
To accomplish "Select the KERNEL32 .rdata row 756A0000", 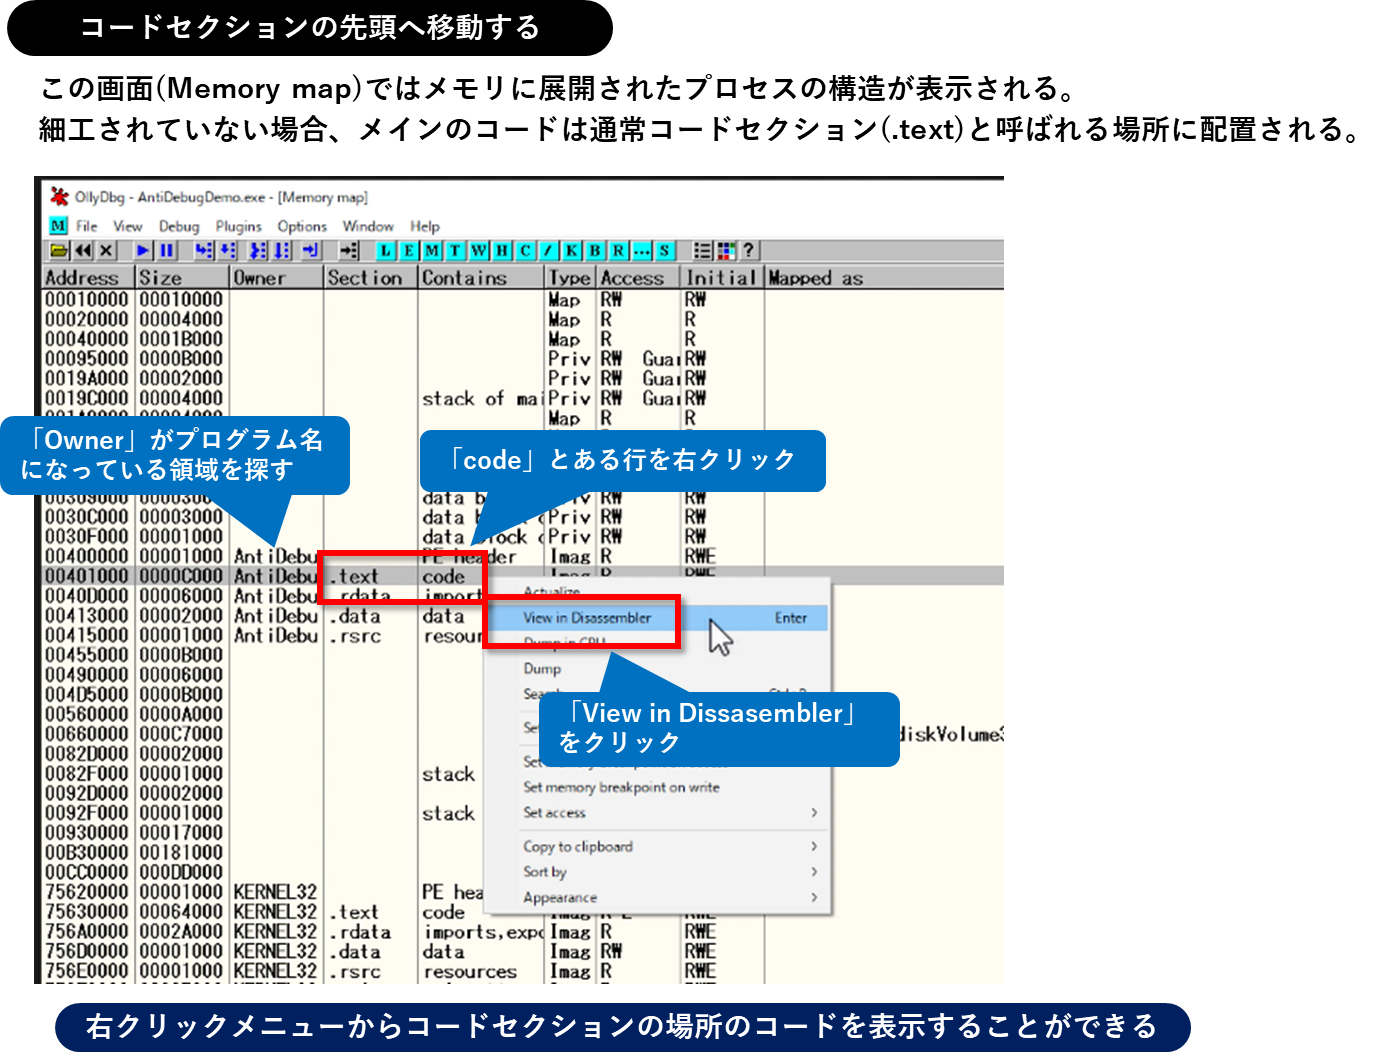I will [523, 932].
